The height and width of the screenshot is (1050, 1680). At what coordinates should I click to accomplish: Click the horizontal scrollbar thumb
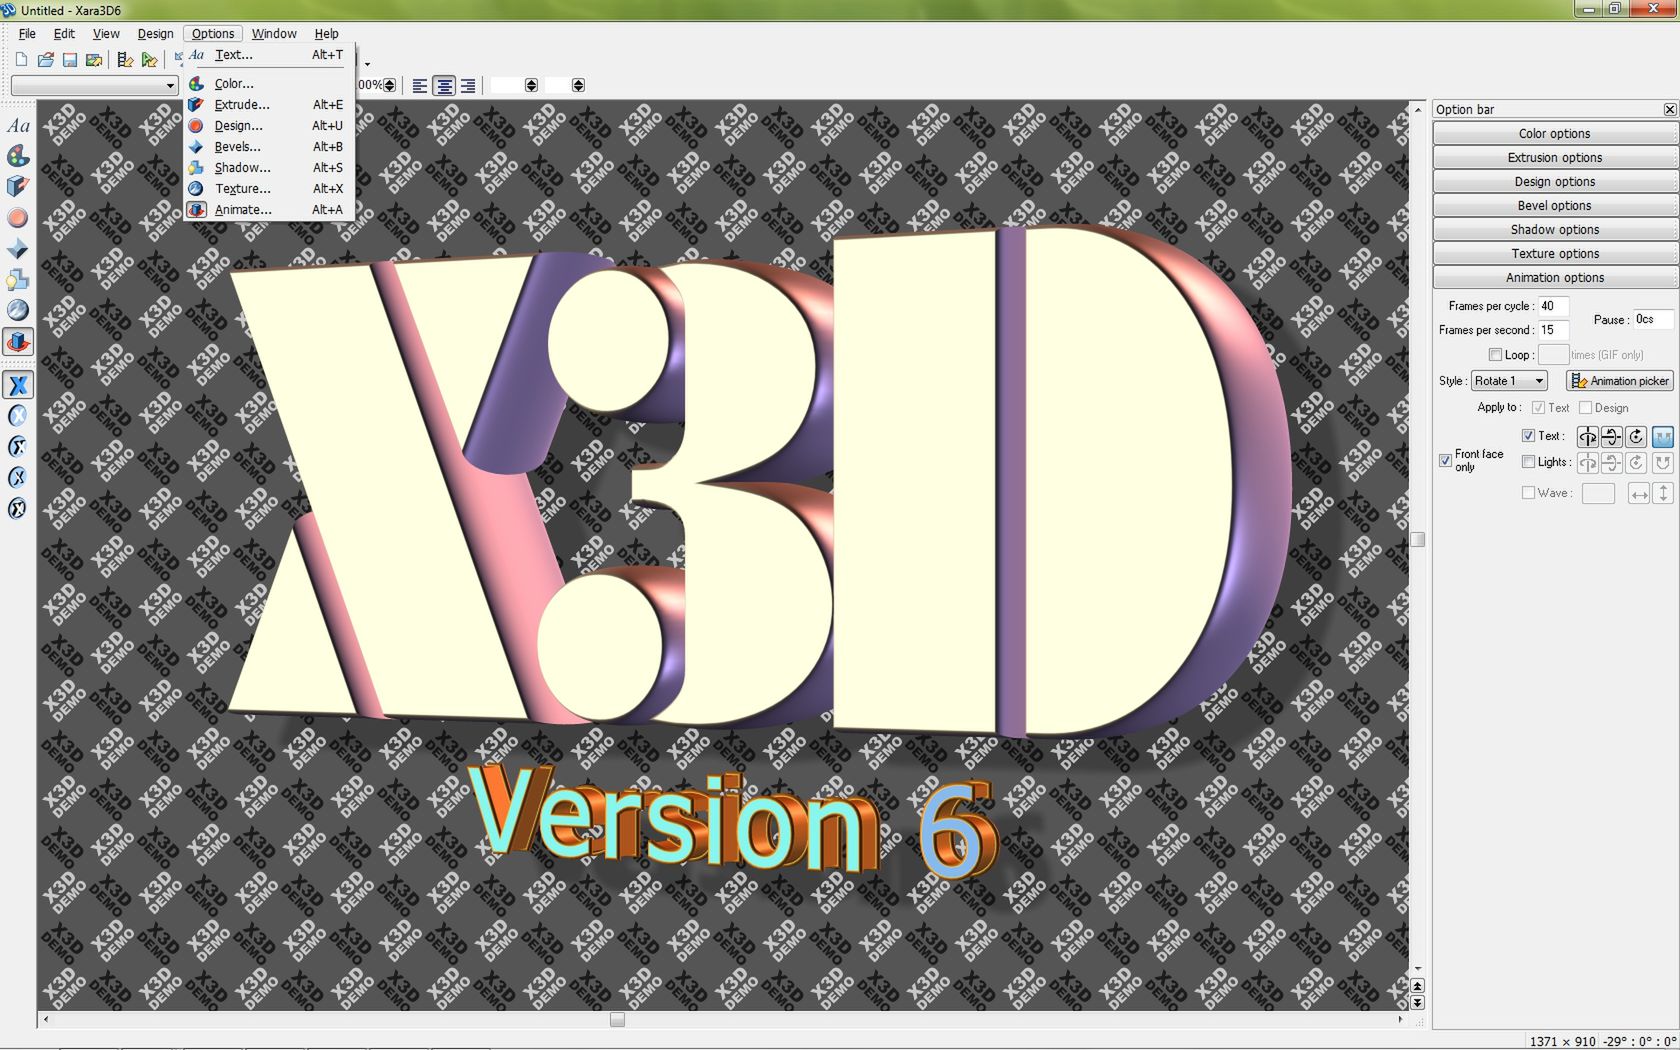(617, 1020)
